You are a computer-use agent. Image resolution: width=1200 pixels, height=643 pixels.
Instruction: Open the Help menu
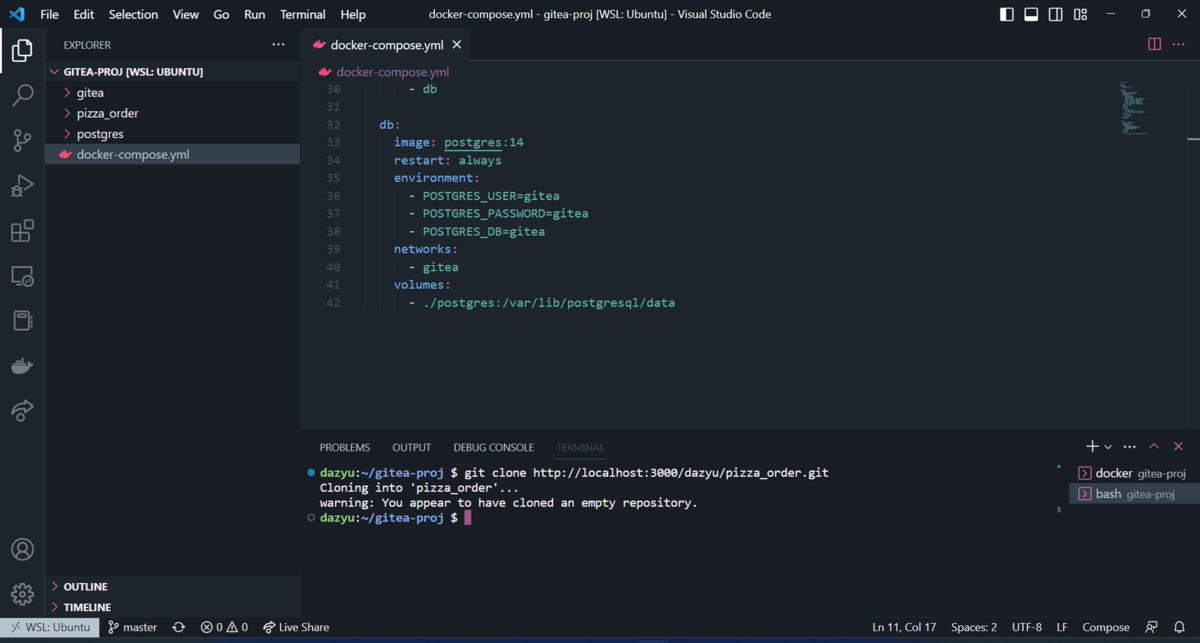click(353, 14)
